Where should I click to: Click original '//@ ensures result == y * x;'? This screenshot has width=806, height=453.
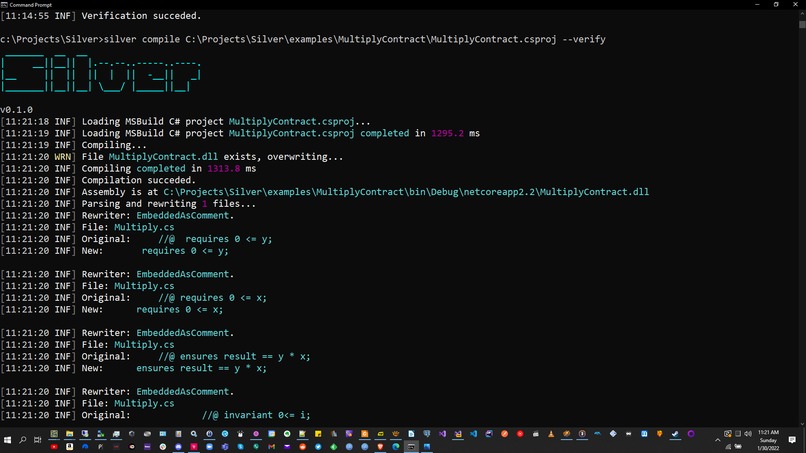click(x=234, y=356)
